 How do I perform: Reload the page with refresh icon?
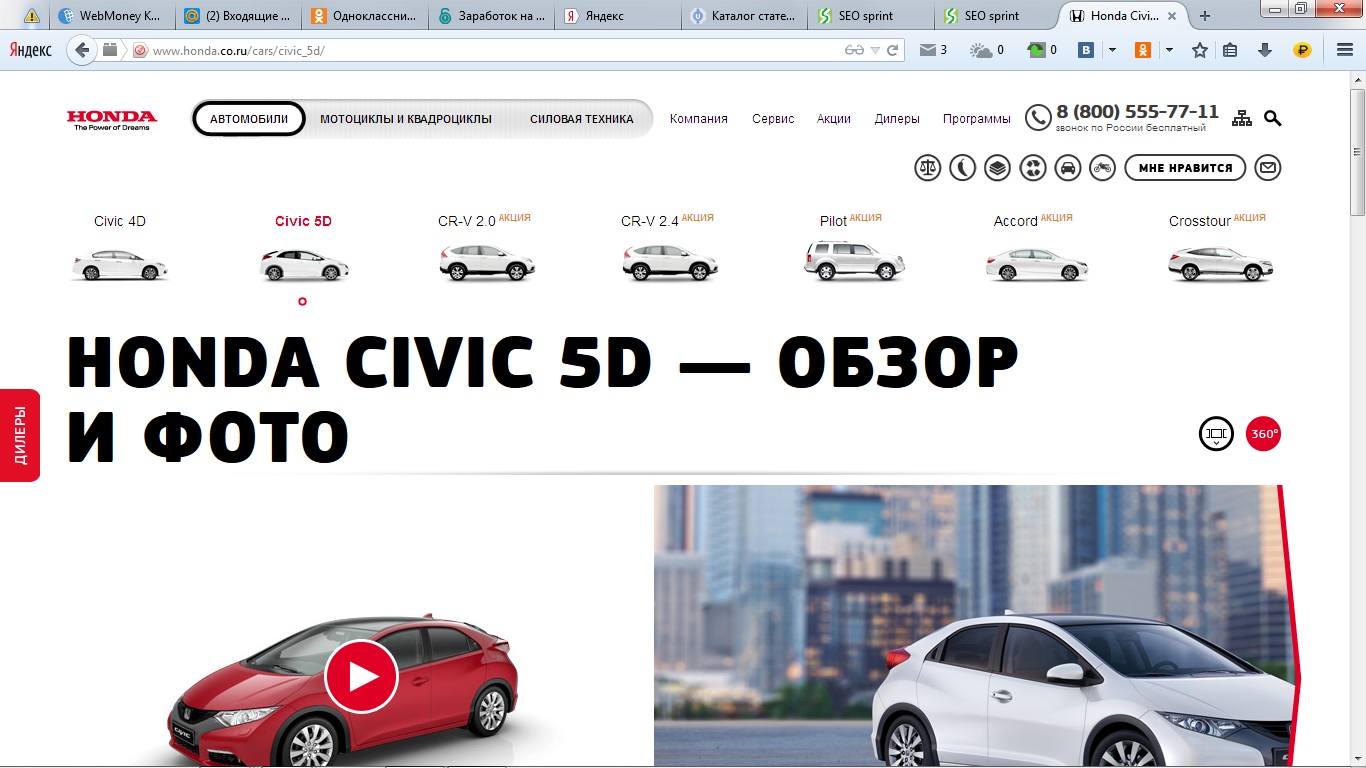(893, 50)
